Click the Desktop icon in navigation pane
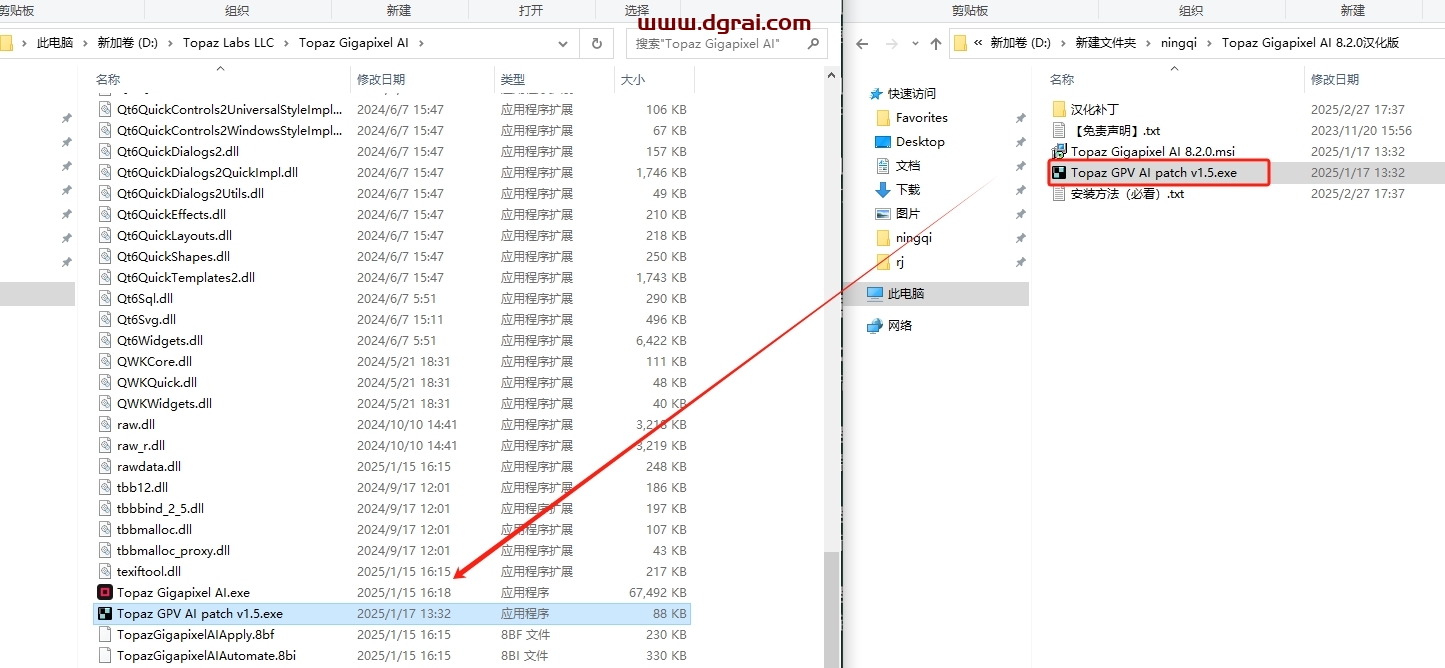Screen dimensions: 1445x668 click(x=883, y=142)
